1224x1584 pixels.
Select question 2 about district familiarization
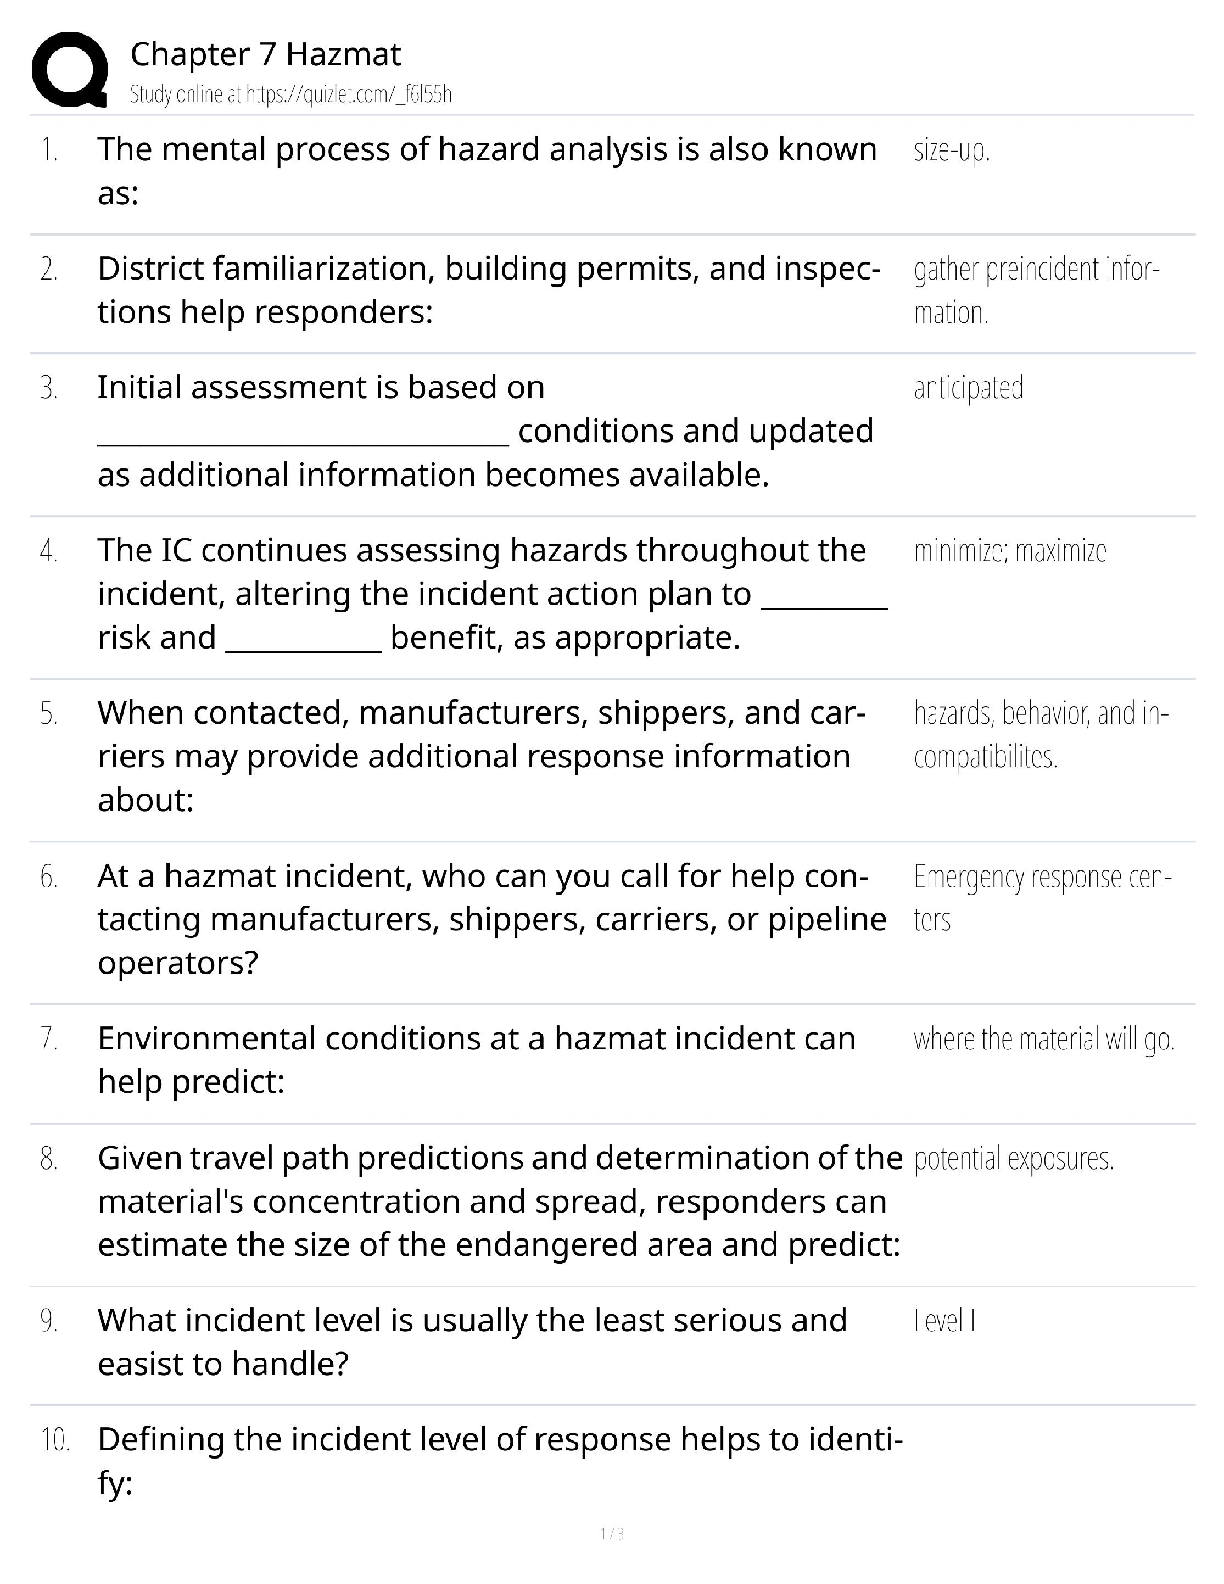click(x=488, y=290)
